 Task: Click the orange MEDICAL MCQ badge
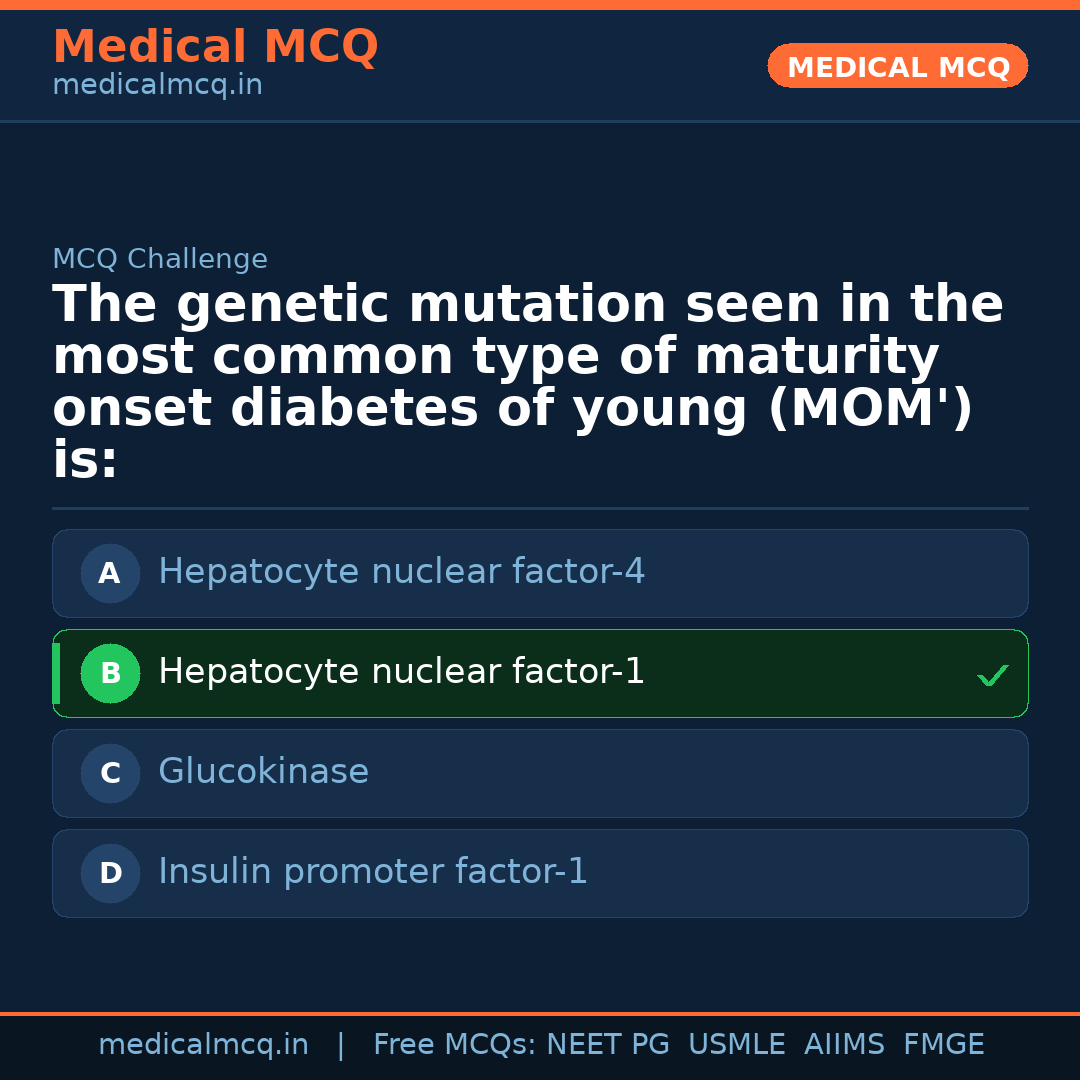(x=897, y=67)
